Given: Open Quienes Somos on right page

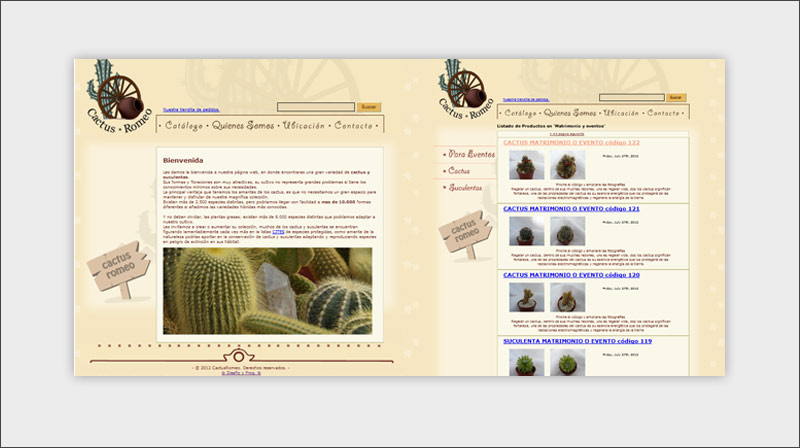Looking at the screenshot, I should pos(569,113).
